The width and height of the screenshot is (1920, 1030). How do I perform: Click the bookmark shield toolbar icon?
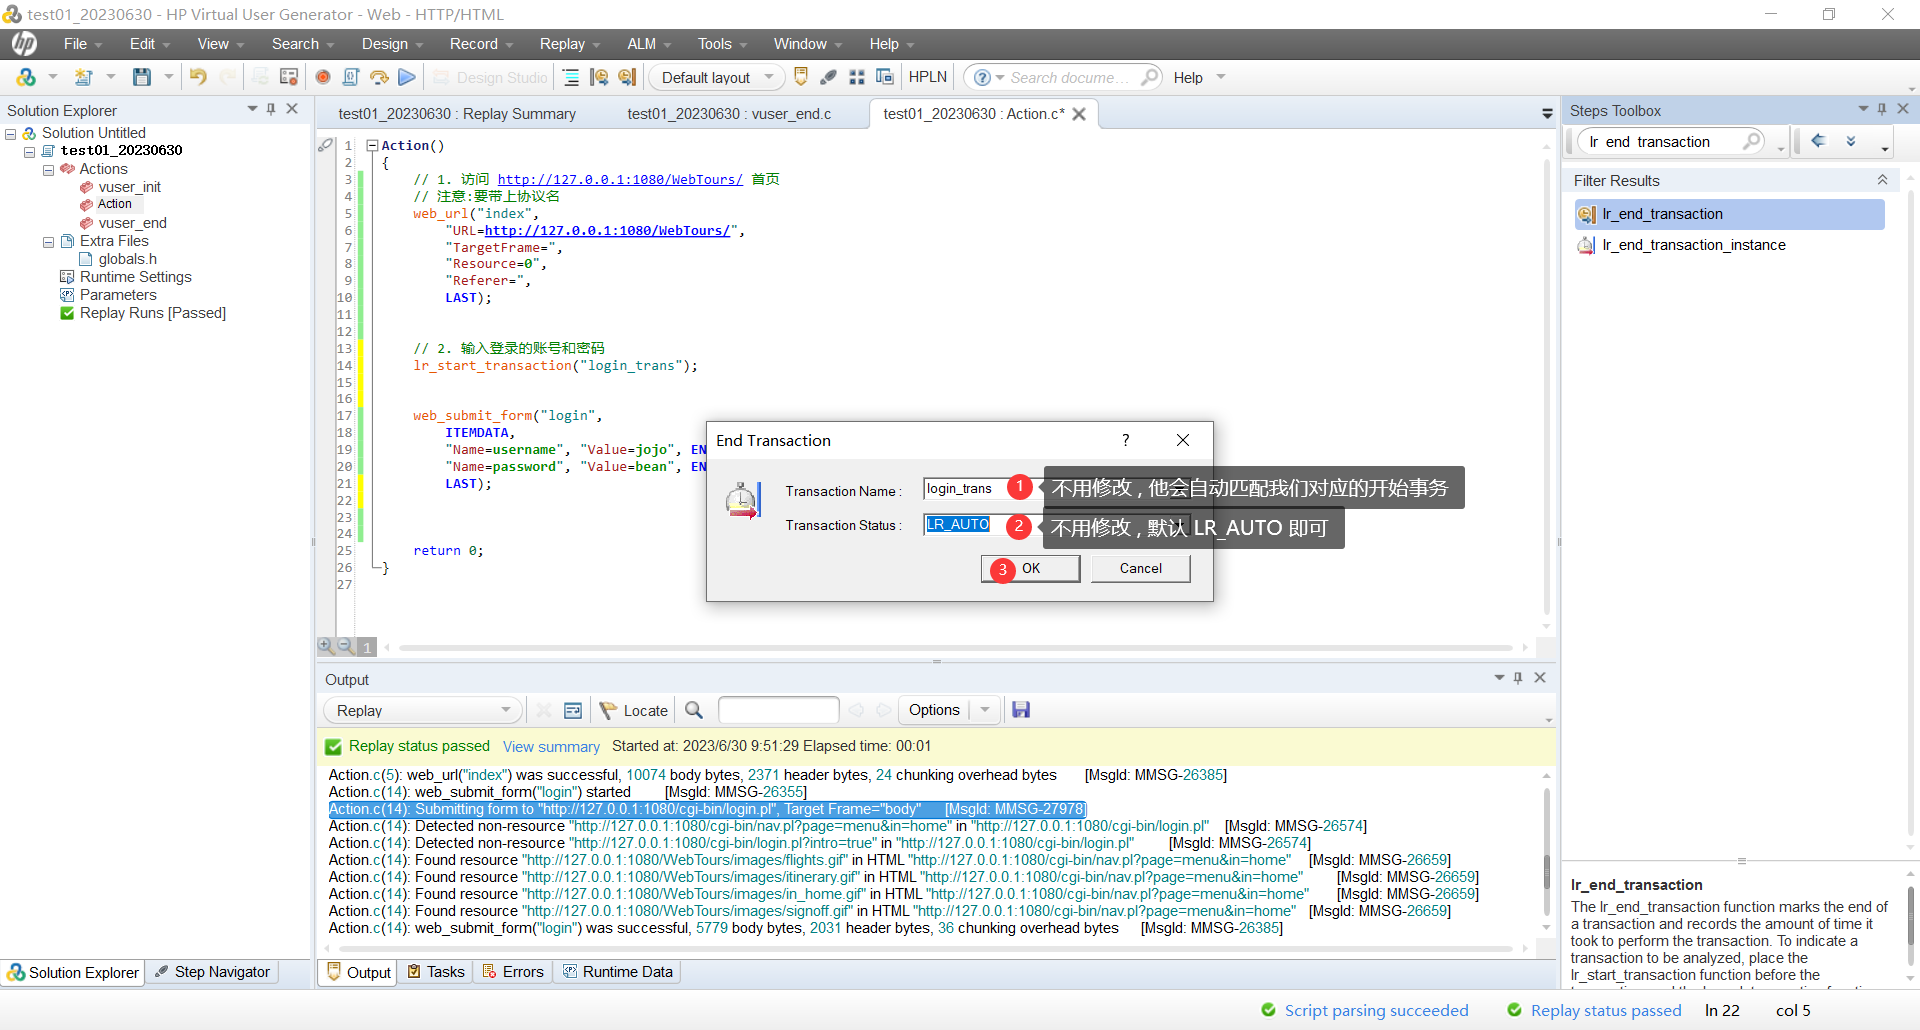click(801, 77)
